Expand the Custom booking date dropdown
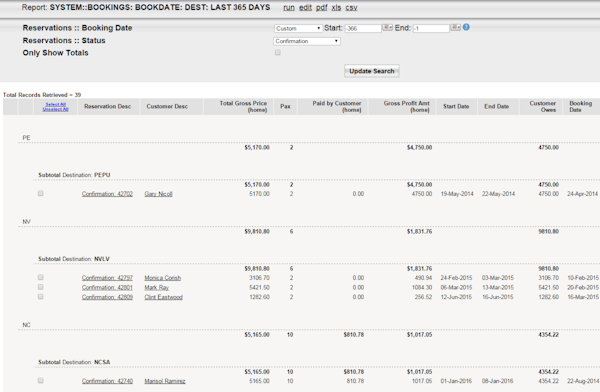The width and height of the screenshot is (600, 392). (298, 28)
